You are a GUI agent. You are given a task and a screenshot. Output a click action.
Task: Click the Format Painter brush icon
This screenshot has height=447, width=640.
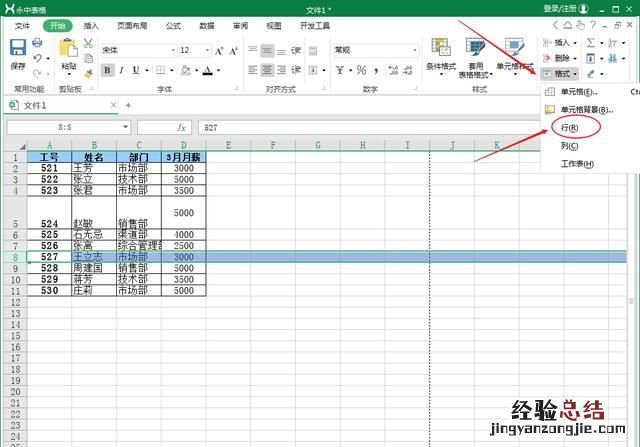point(88,71)
